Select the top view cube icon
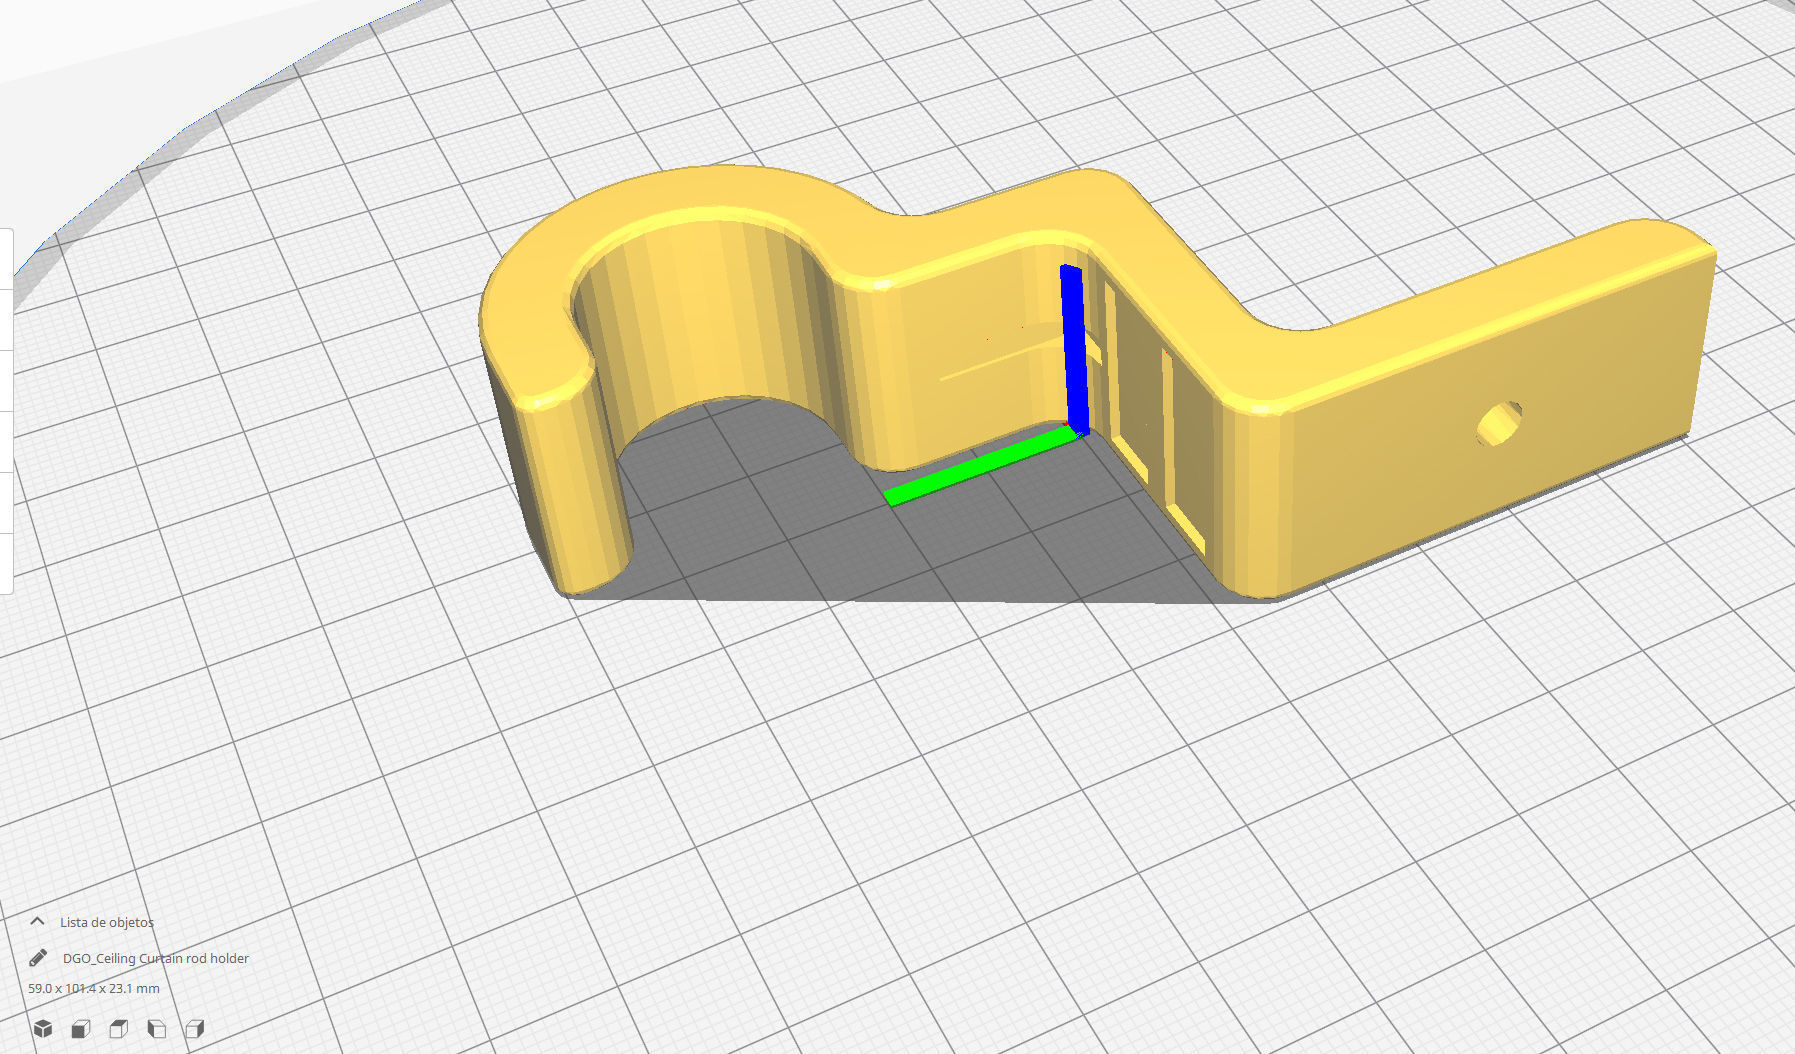The height and width of the screenshot is (1054, 1795). 119,1028
